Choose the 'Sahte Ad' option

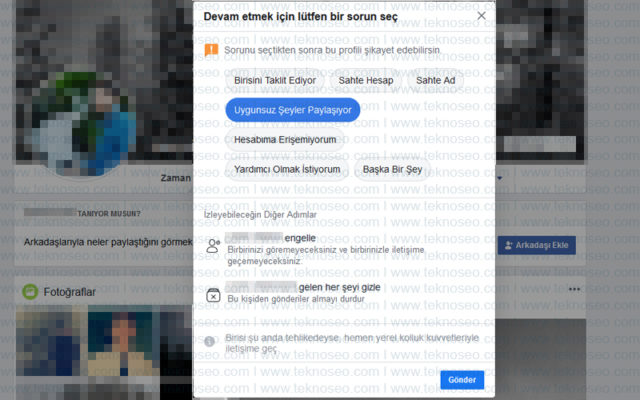(436, 80)
